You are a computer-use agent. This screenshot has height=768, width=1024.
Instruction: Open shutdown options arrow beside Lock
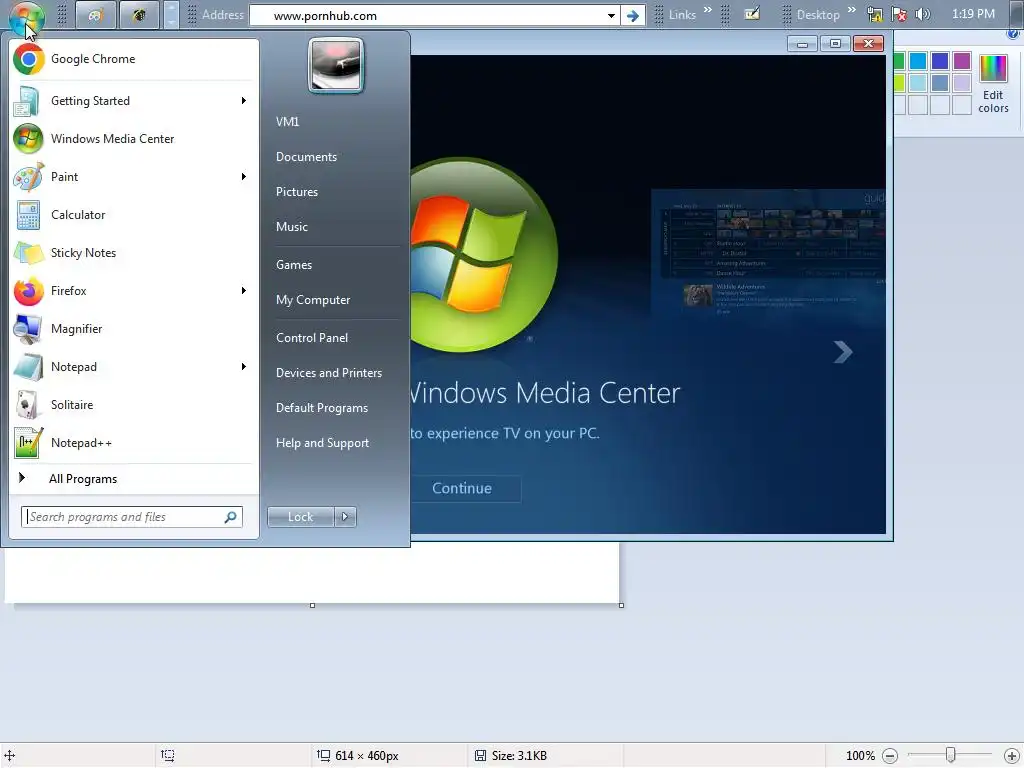tap(345, 517)
